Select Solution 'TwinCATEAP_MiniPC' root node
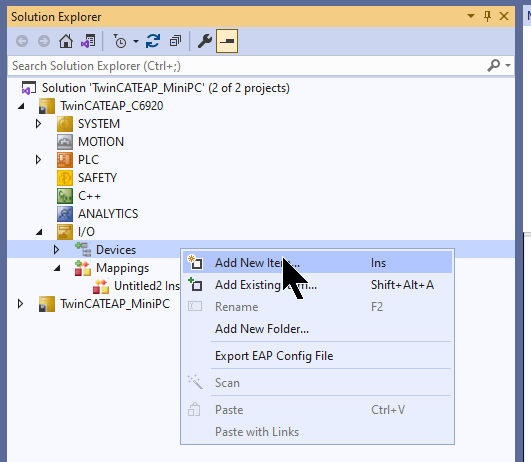 click(x=166, y=88)
